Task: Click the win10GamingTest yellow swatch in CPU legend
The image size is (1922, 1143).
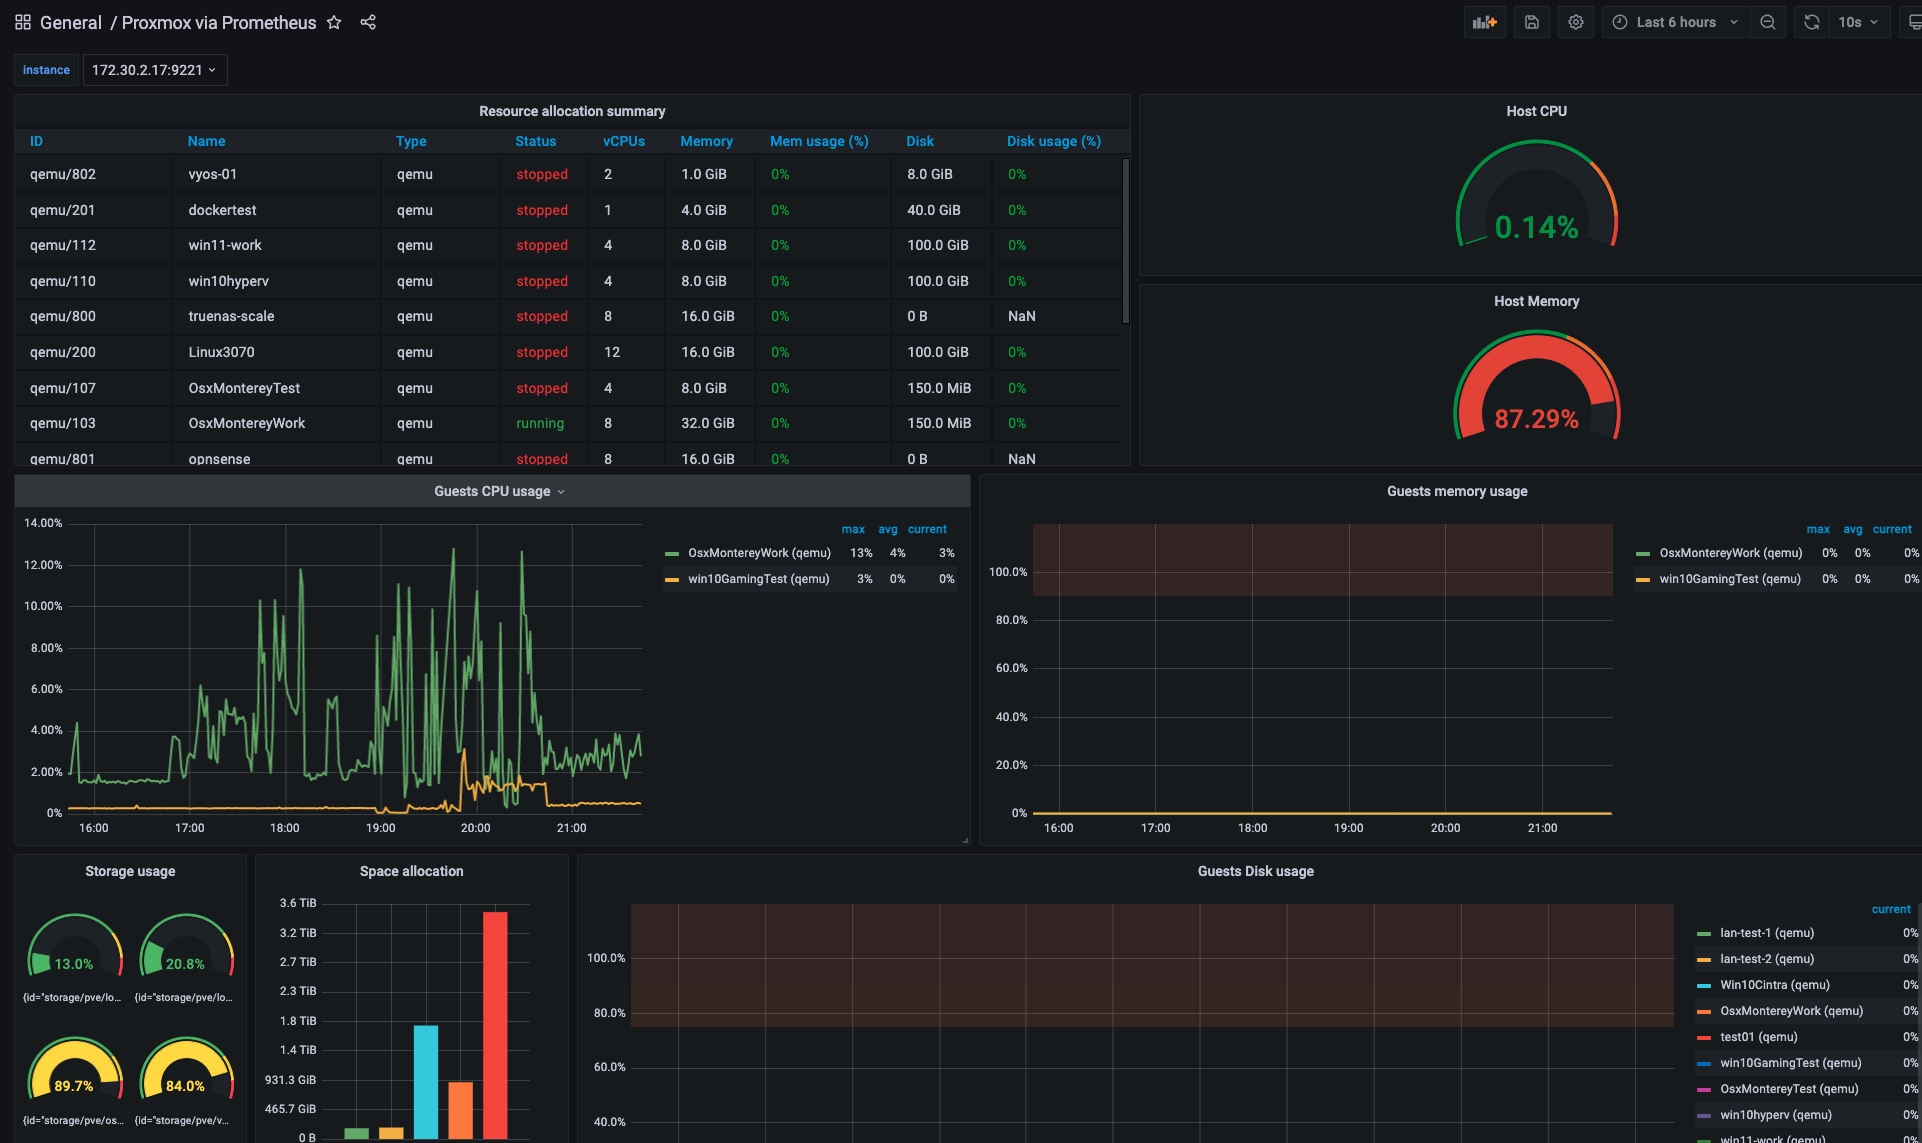Action: [672, 579]
